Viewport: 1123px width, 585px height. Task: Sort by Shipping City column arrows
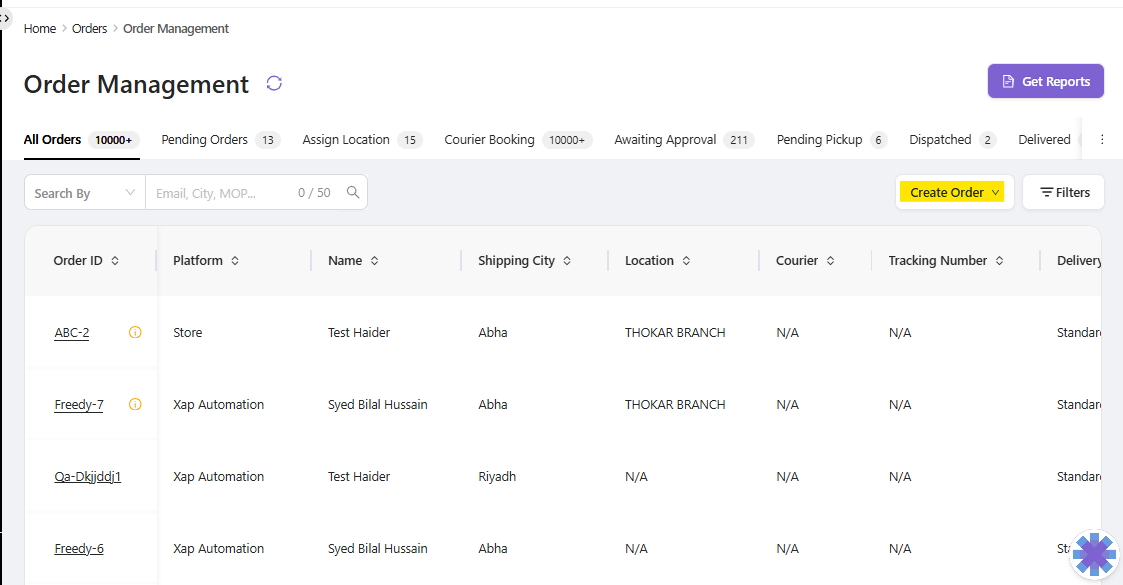pyautogui.click(x=567, y=261)
